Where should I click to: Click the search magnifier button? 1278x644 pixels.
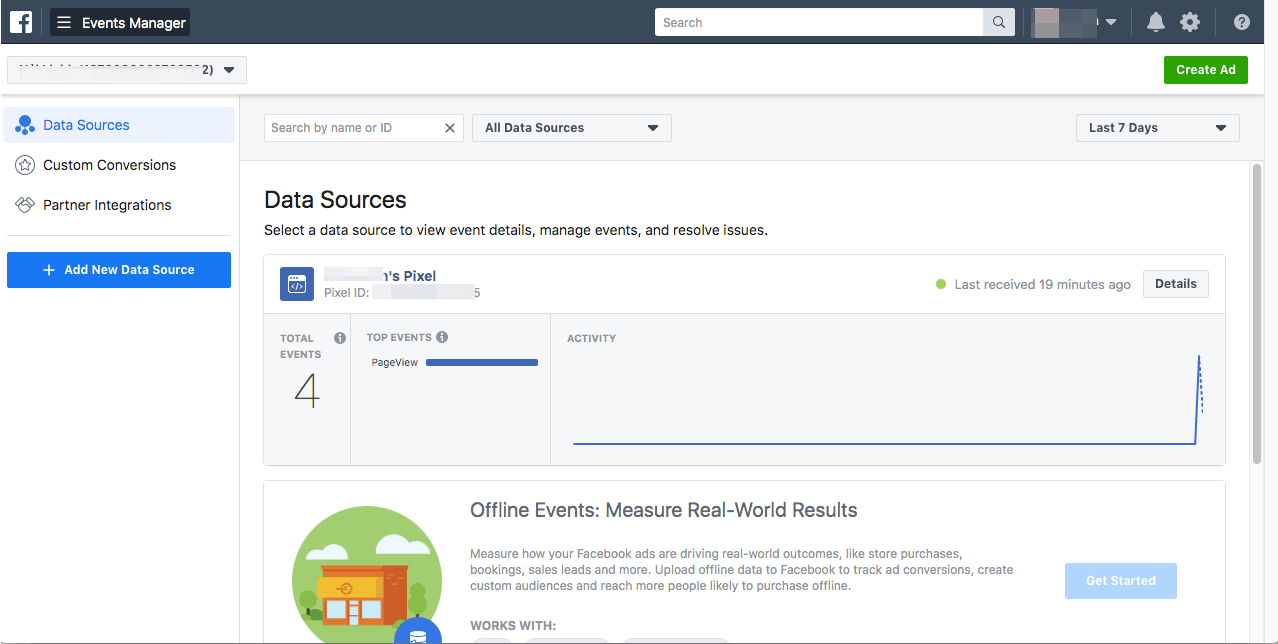tap(999, 22)
